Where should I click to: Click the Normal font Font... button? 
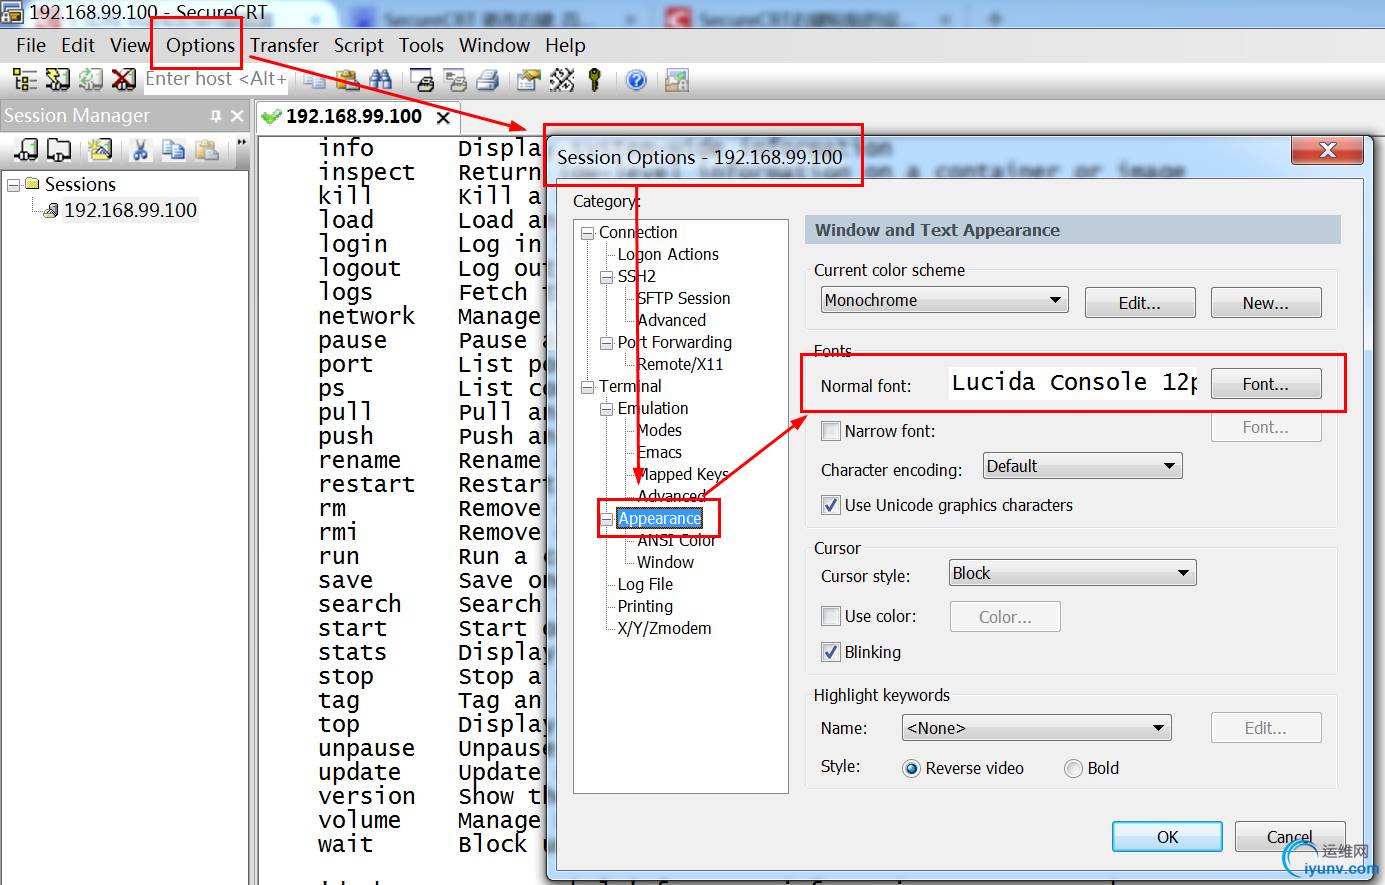click(1266, 384)
